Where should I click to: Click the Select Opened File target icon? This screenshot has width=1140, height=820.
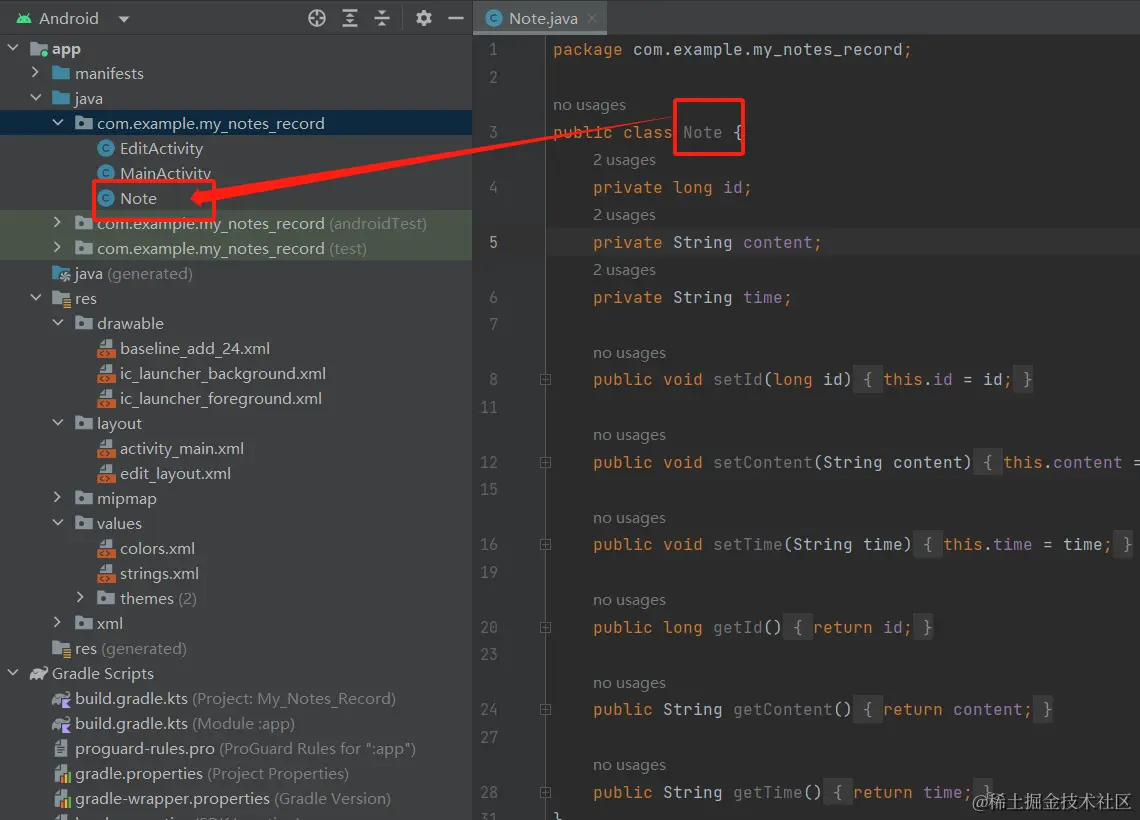pyautogui.click(x=317, y=18)
